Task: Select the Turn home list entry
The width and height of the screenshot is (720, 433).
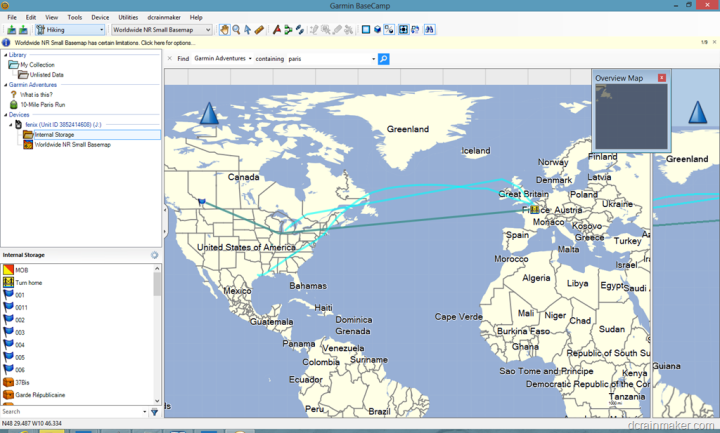Action: click(28, 283)
